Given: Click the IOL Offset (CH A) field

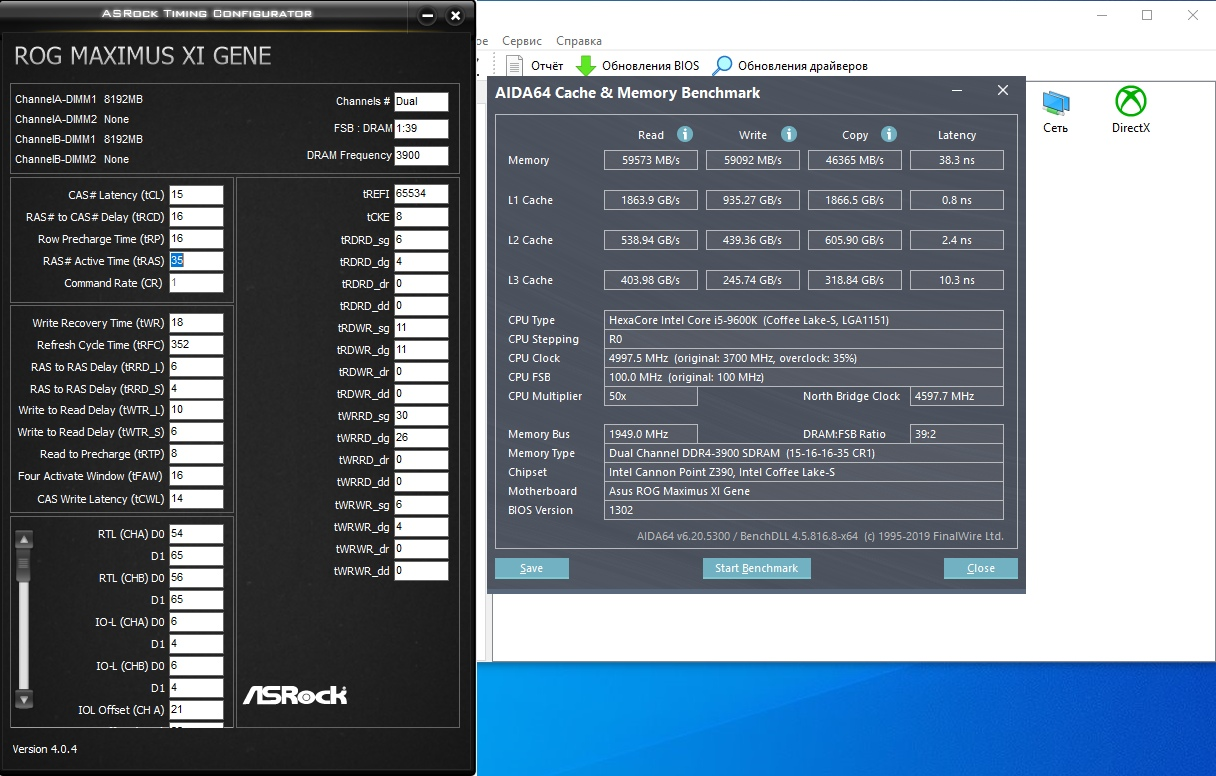Looking at the screenshot, I should click(196, 710).
